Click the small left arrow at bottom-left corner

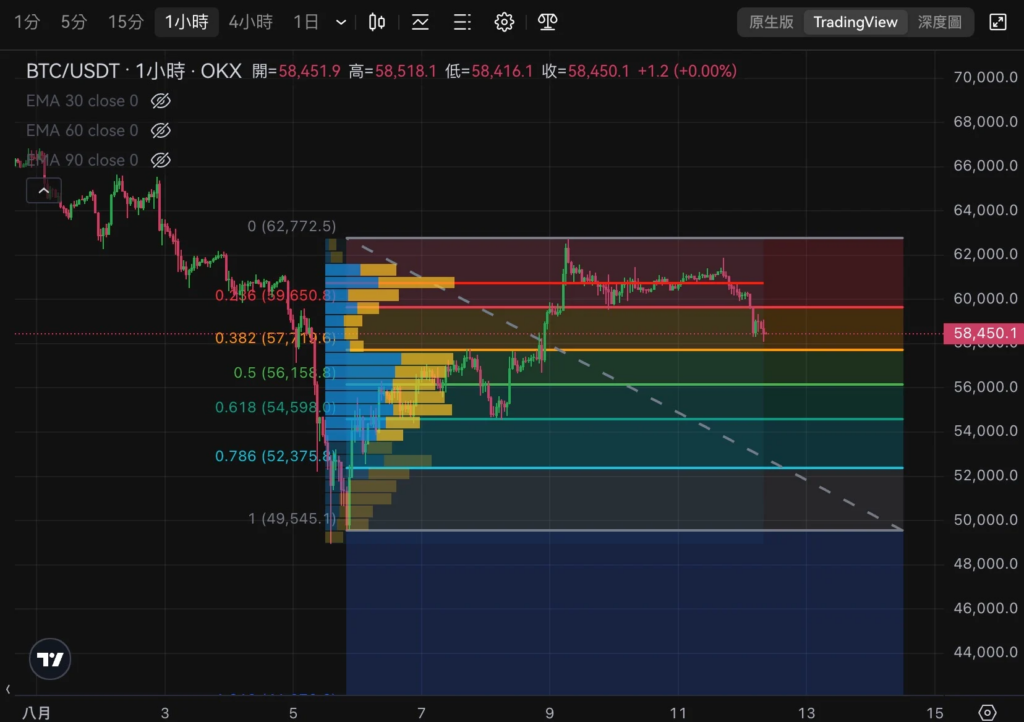pyautogui.click(x=8, y=689)
